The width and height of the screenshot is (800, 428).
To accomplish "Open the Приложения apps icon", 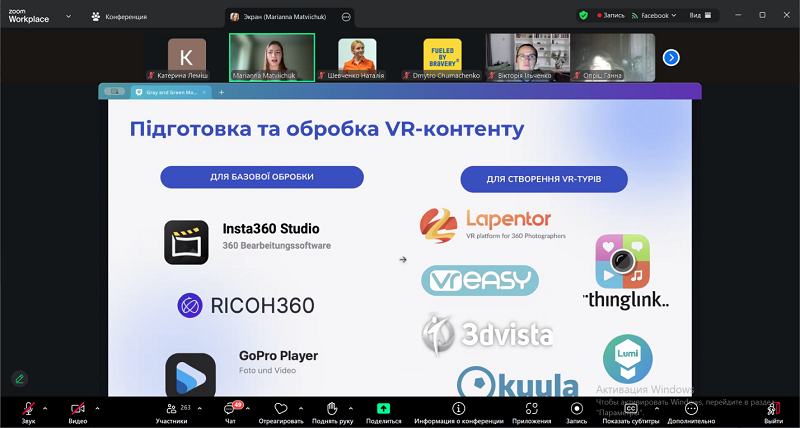I will click(x=532, y=410).
